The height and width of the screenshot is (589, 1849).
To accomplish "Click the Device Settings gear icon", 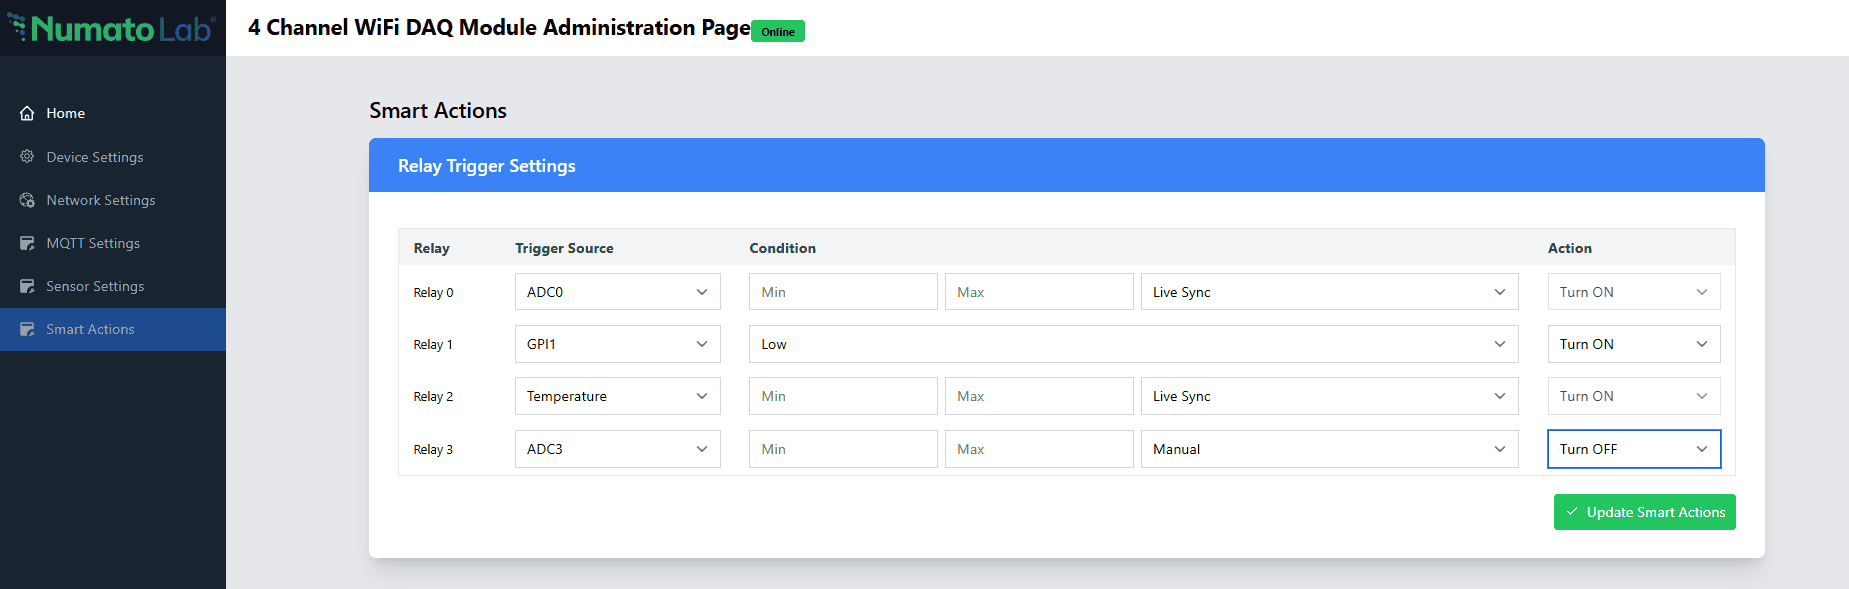I will (x=27, y=157).
